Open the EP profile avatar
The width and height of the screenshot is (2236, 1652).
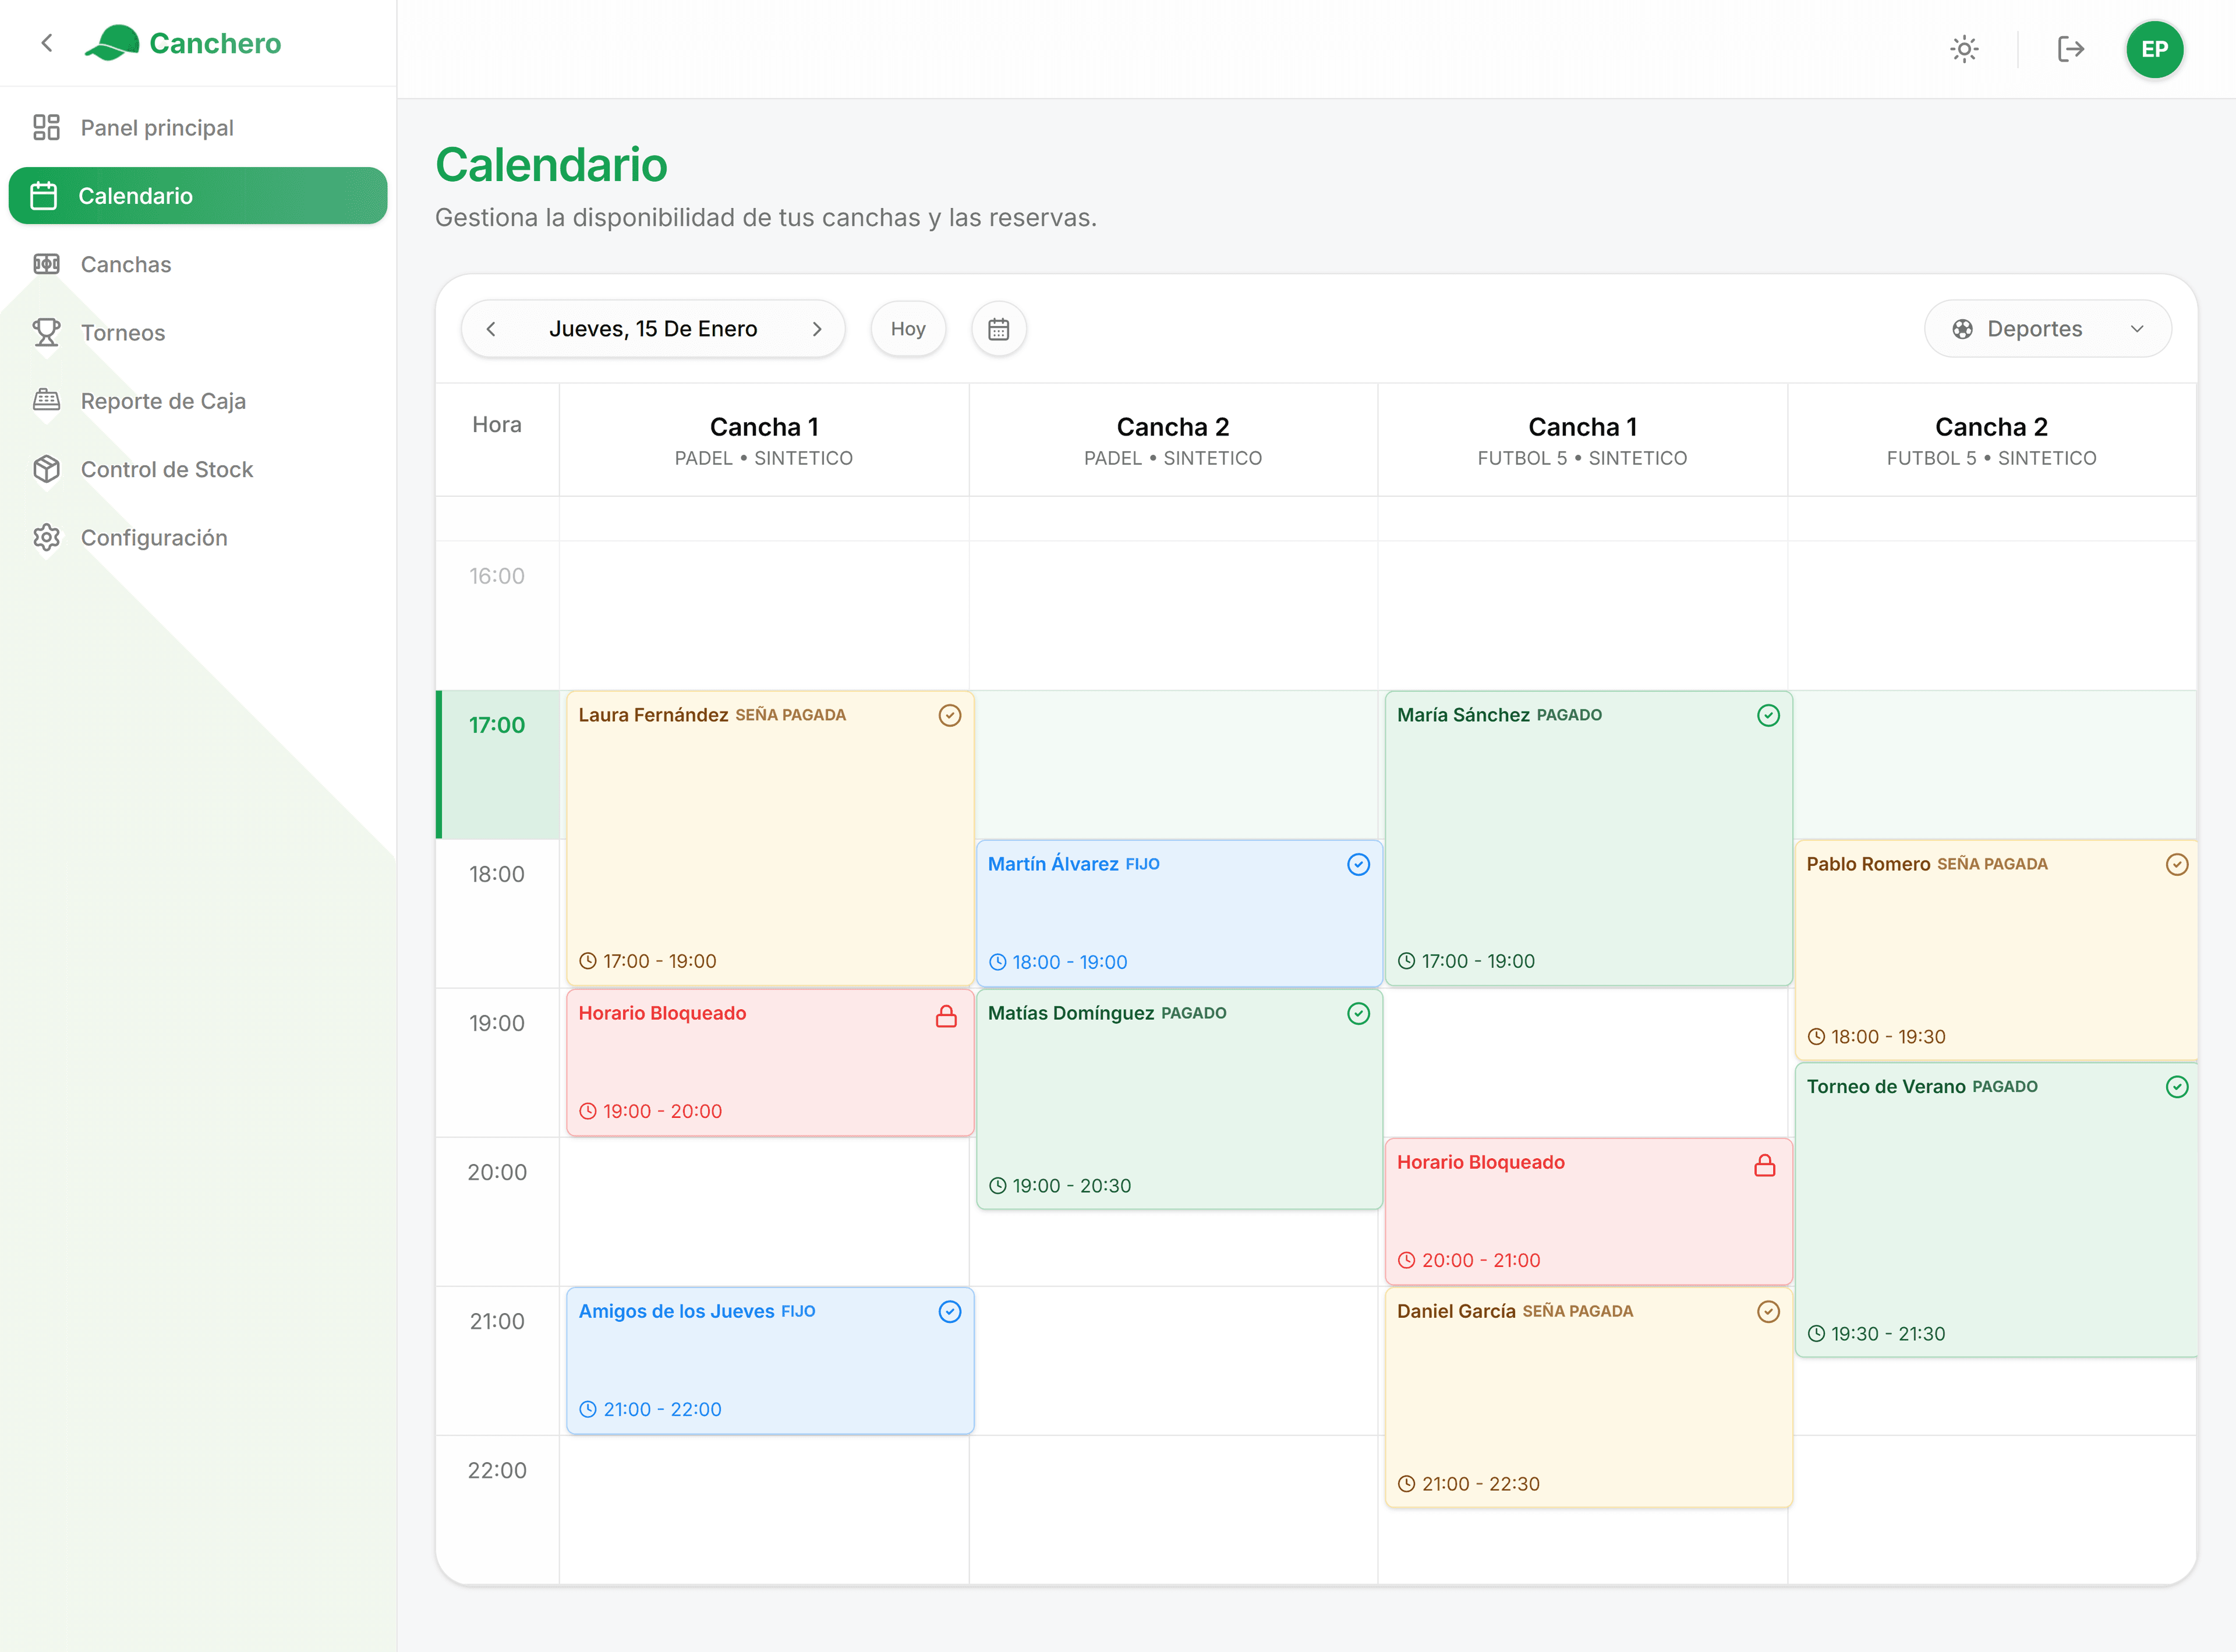point(2155,49)
